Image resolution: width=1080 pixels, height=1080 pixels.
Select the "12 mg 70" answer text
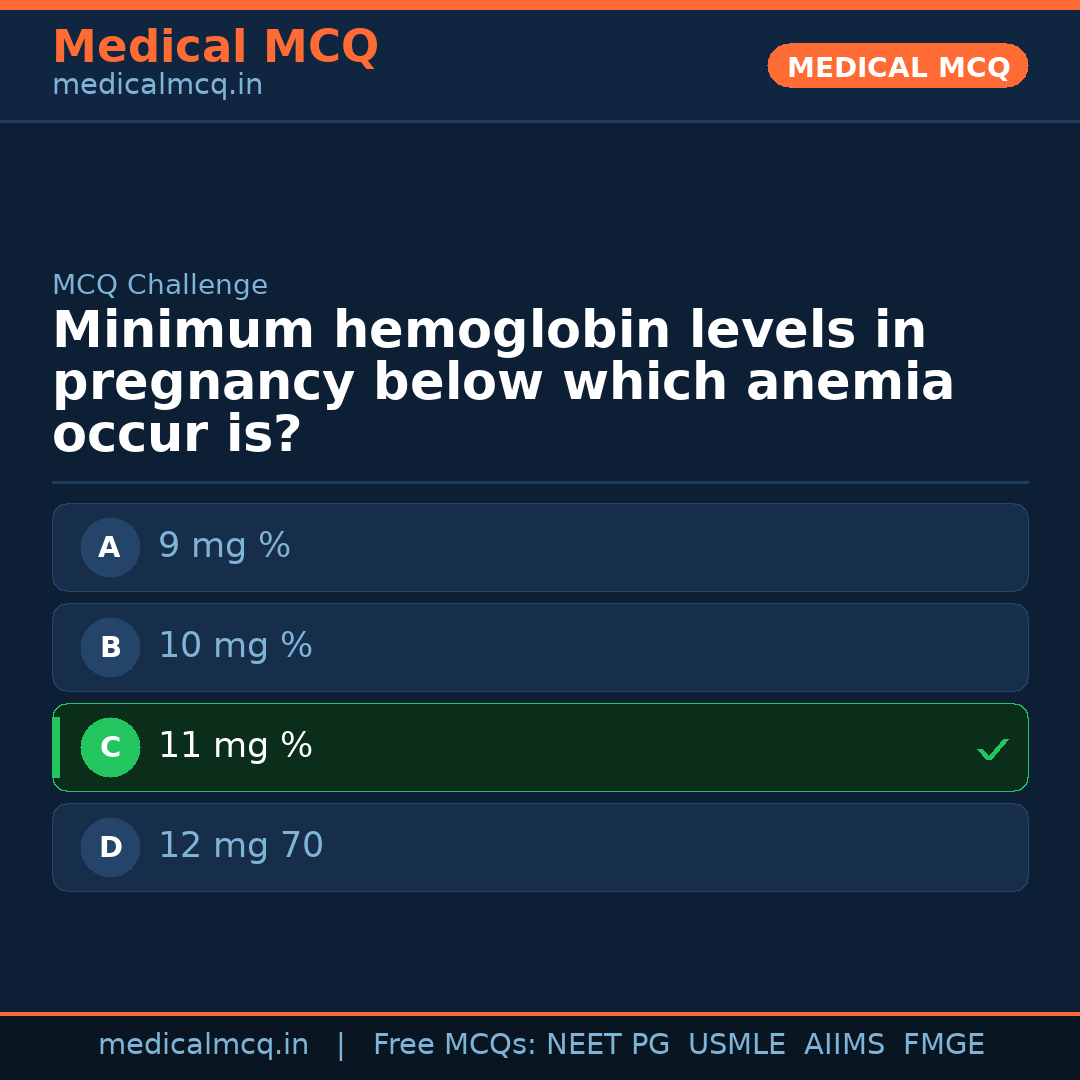click(x=240, y=846)
